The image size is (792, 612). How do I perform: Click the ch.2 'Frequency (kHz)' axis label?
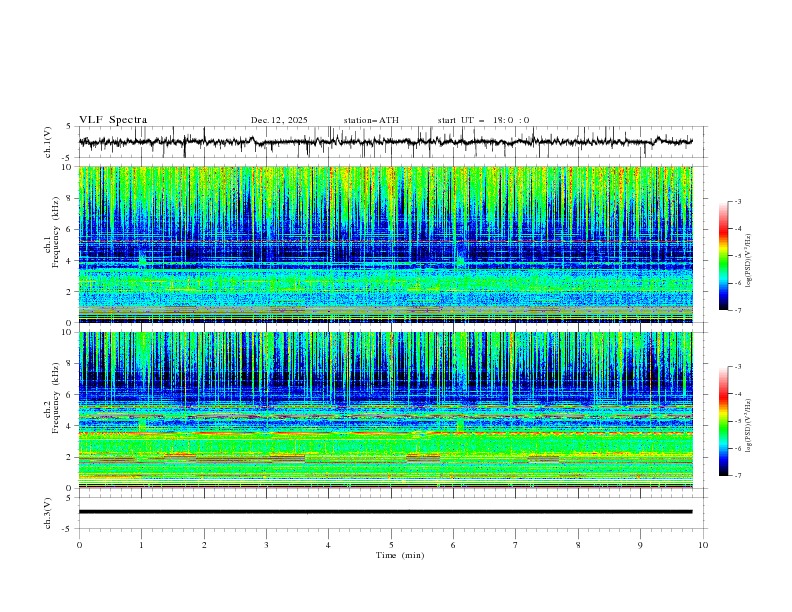pos(55,397)
